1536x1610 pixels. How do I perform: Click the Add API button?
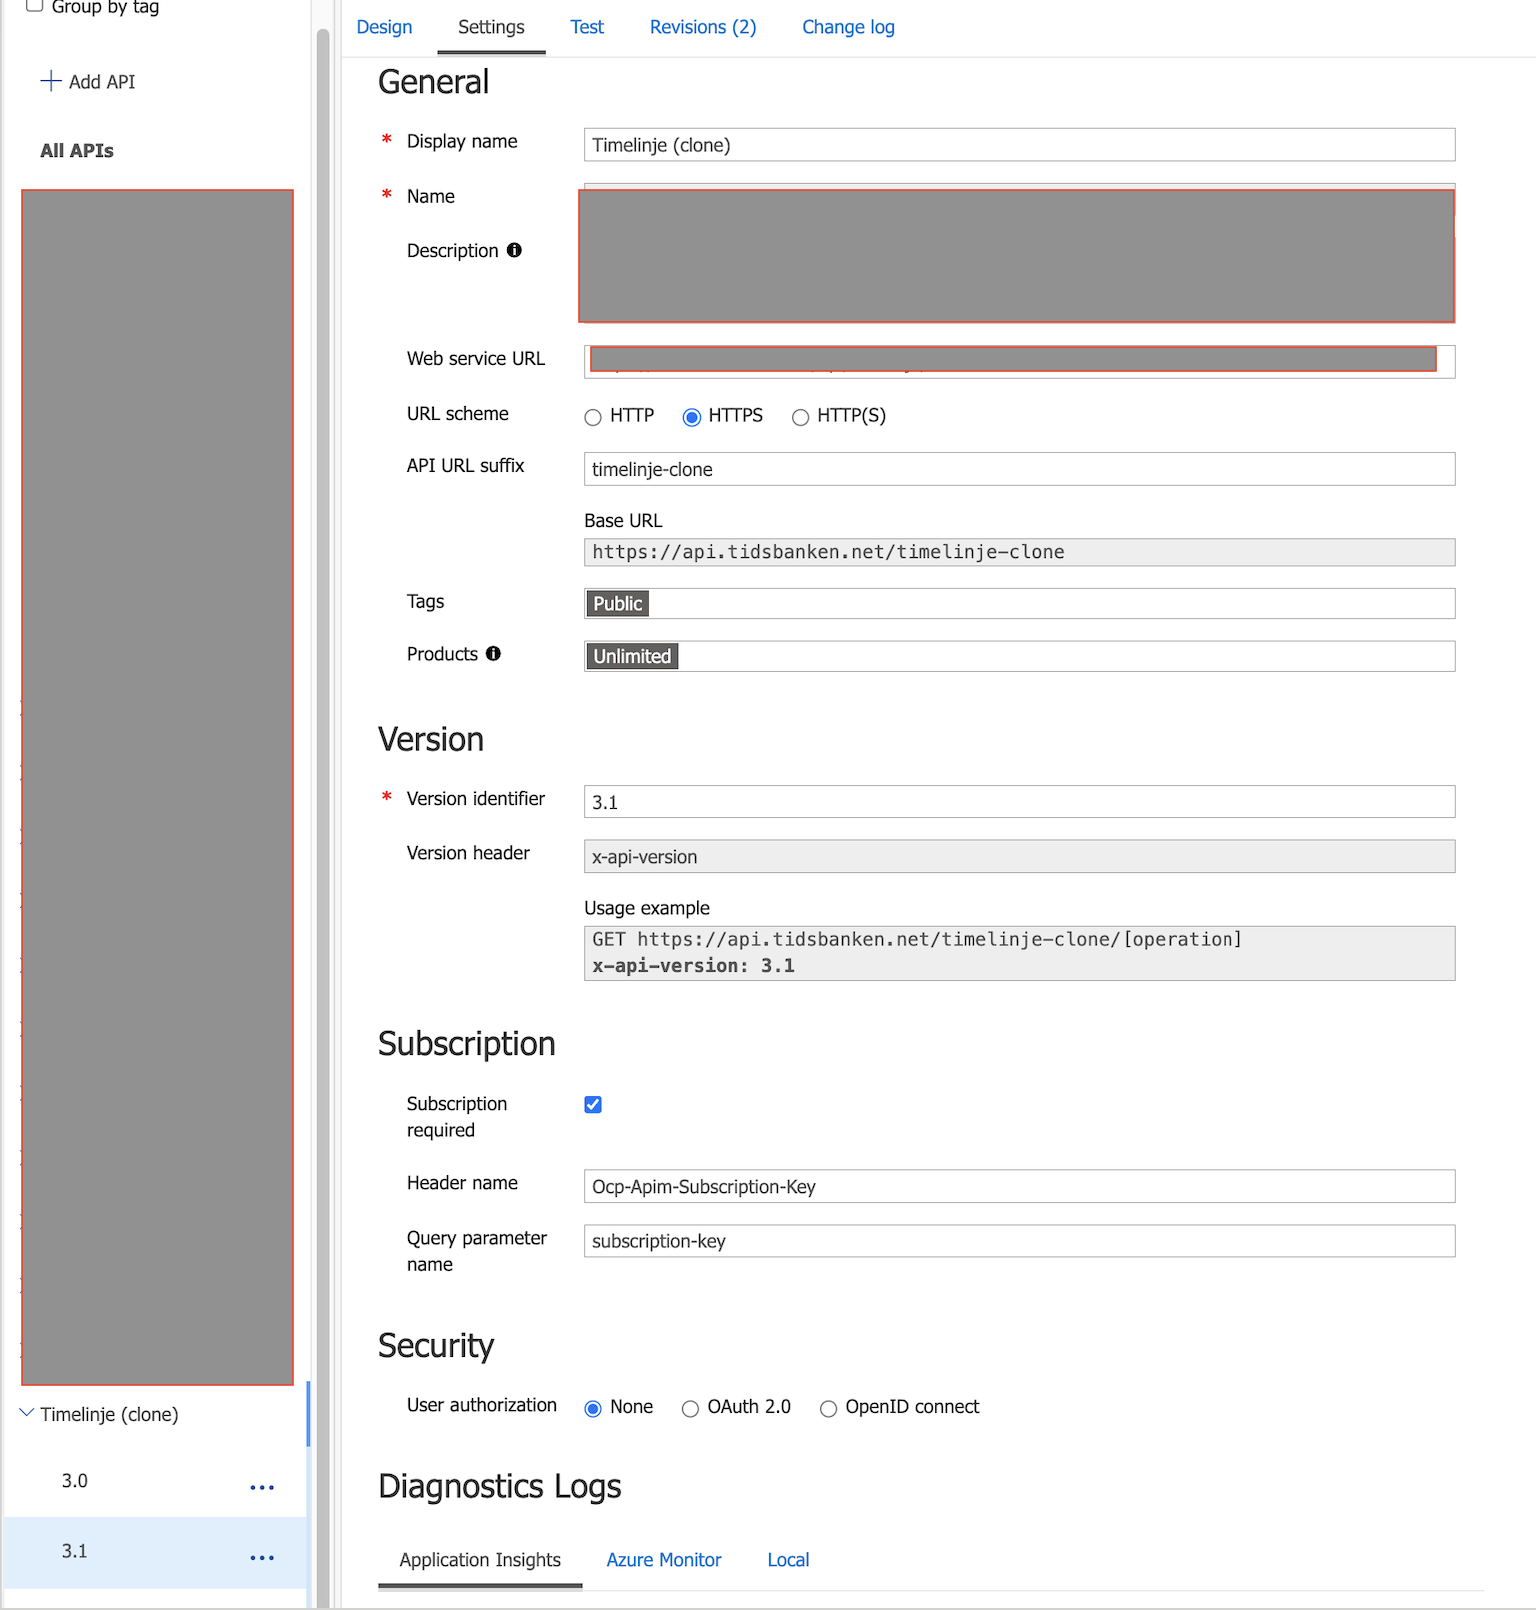(88, 82)
